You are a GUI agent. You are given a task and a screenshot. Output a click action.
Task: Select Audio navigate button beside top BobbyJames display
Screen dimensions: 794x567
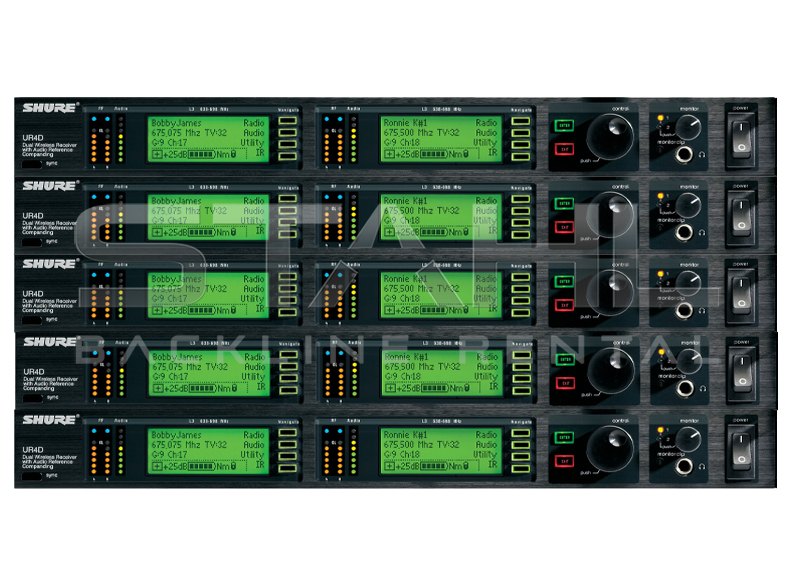288,133
